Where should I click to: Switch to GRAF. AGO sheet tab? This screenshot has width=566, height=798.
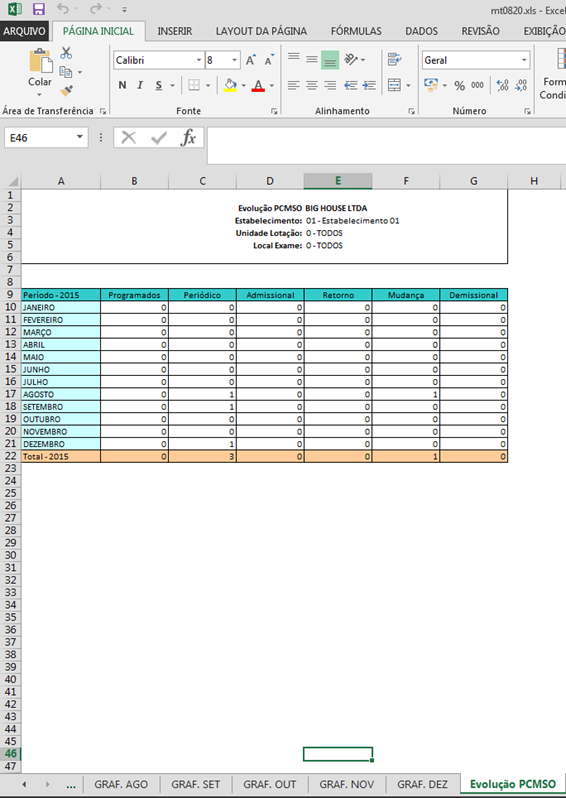click(x=121, y=784)
